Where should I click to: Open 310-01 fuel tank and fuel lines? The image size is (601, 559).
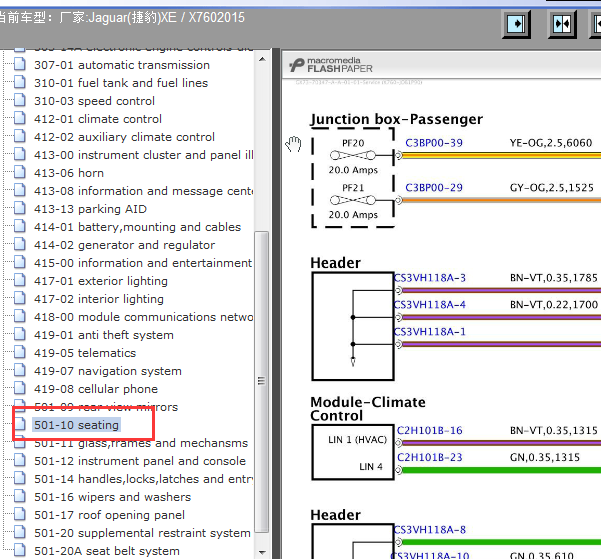(x=121, y=83)
